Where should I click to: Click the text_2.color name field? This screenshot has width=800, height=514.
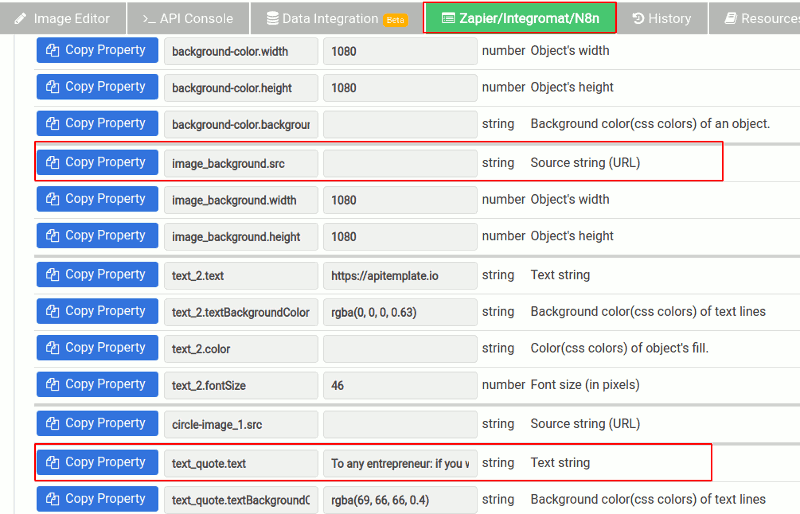241,349
